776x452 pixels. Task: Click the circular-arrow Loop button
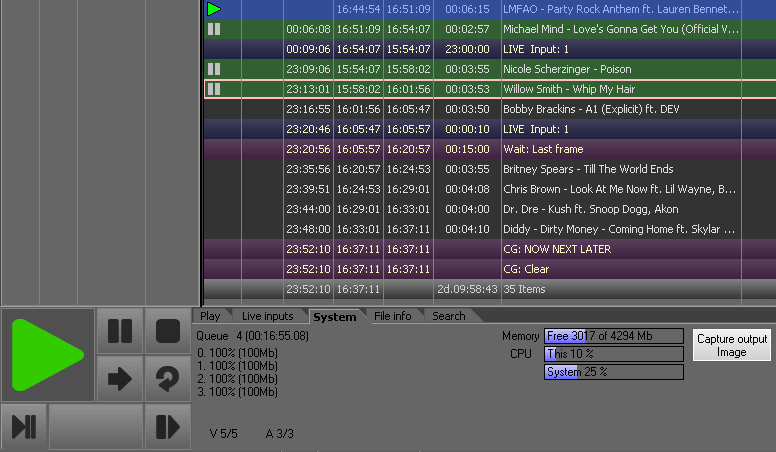[x=167, y=379]
